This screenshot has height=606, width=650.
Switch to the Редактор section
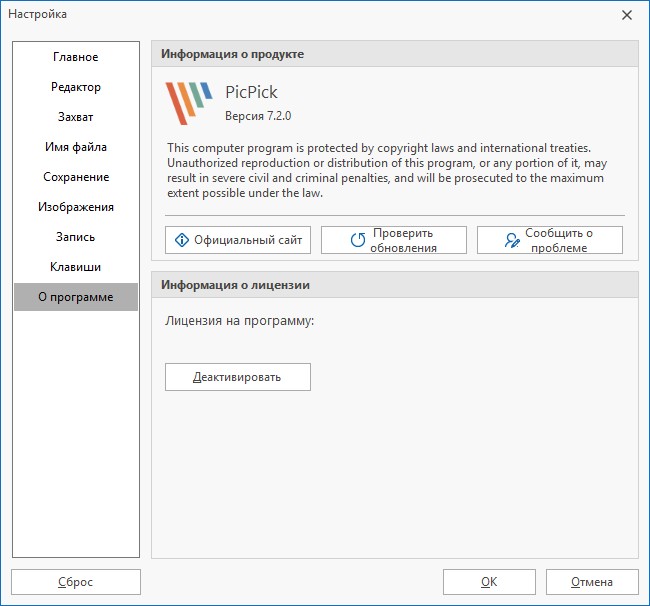(x=76, y=87)
